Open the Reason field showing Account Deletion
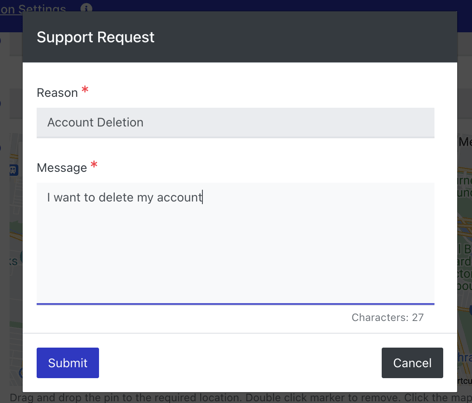 [235, 123]
